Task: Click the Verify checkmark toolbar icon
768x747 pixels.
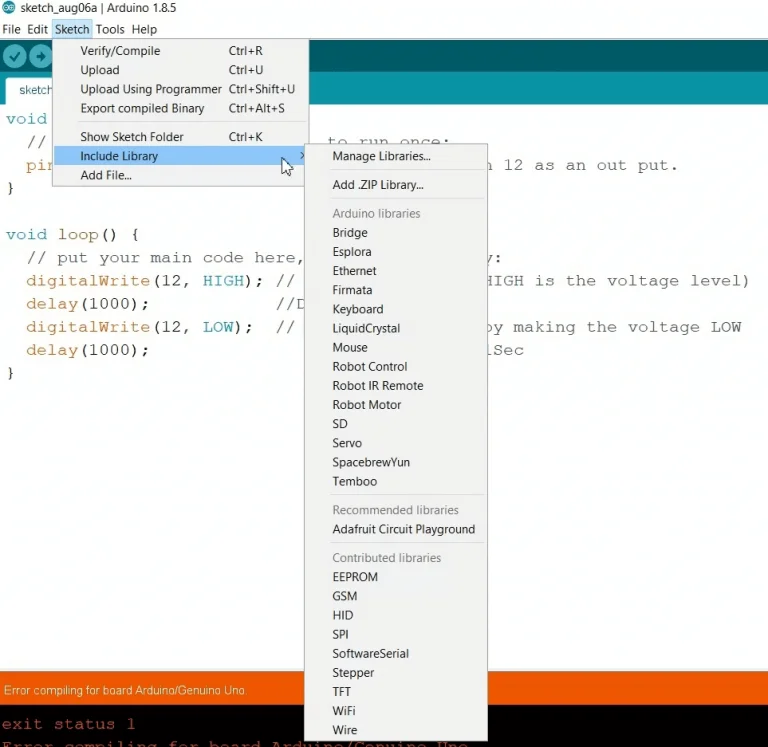Action: coord(14,56)
